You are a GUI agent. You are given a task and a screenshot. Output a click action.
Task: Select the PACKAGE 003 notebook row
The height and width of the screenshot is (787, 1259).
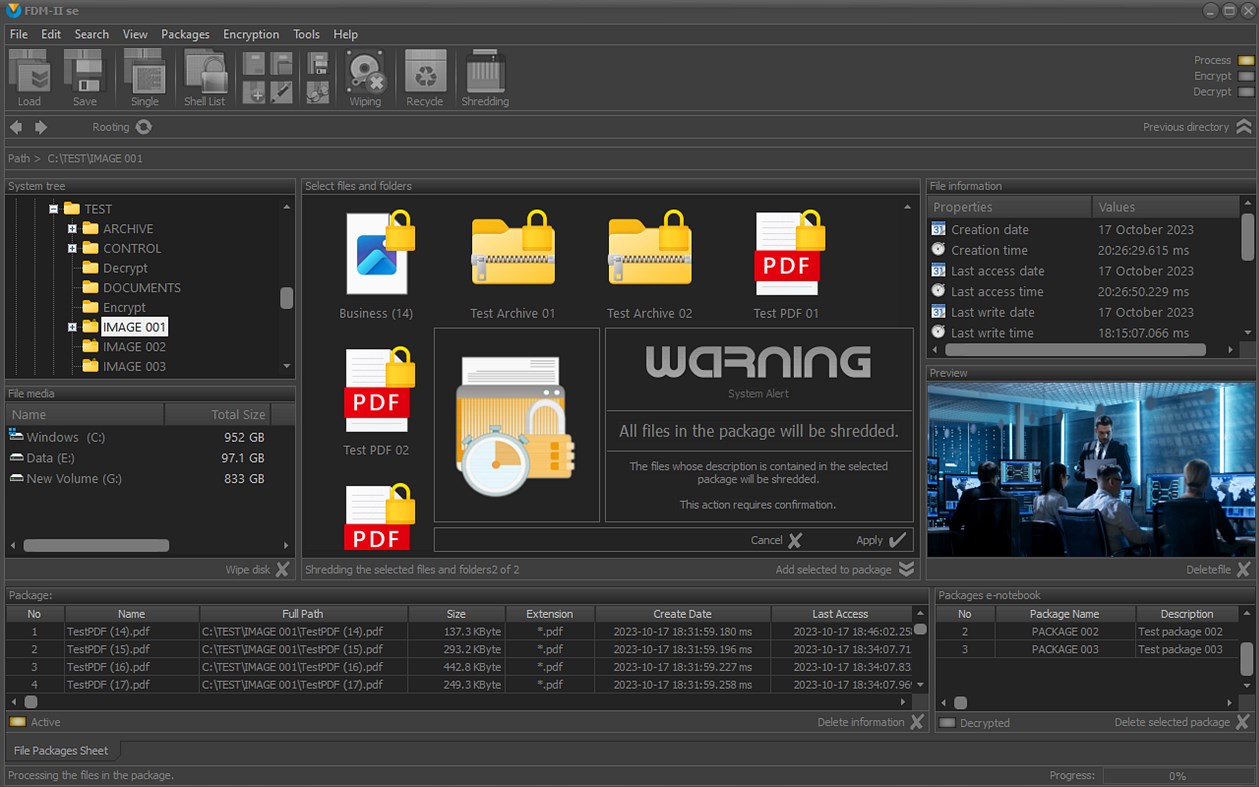point(1088,650)
